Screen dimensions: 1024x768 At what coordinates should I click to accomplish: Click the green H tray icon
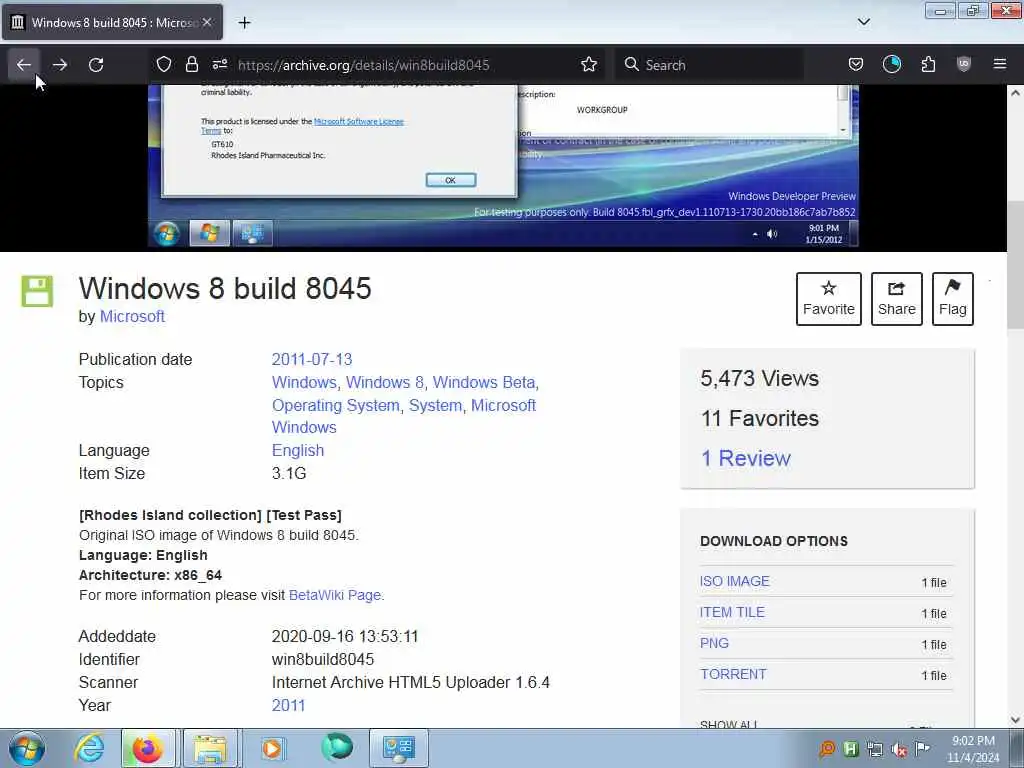tap(851, 749)
